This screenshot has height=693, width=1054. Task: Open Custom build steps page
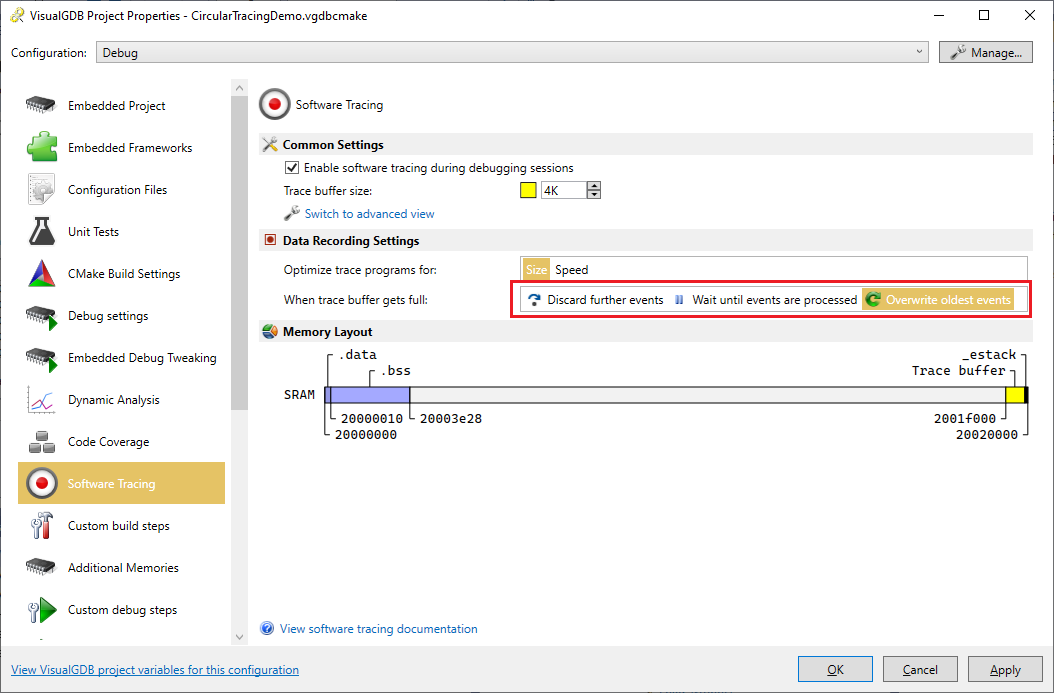coord(121,526)
